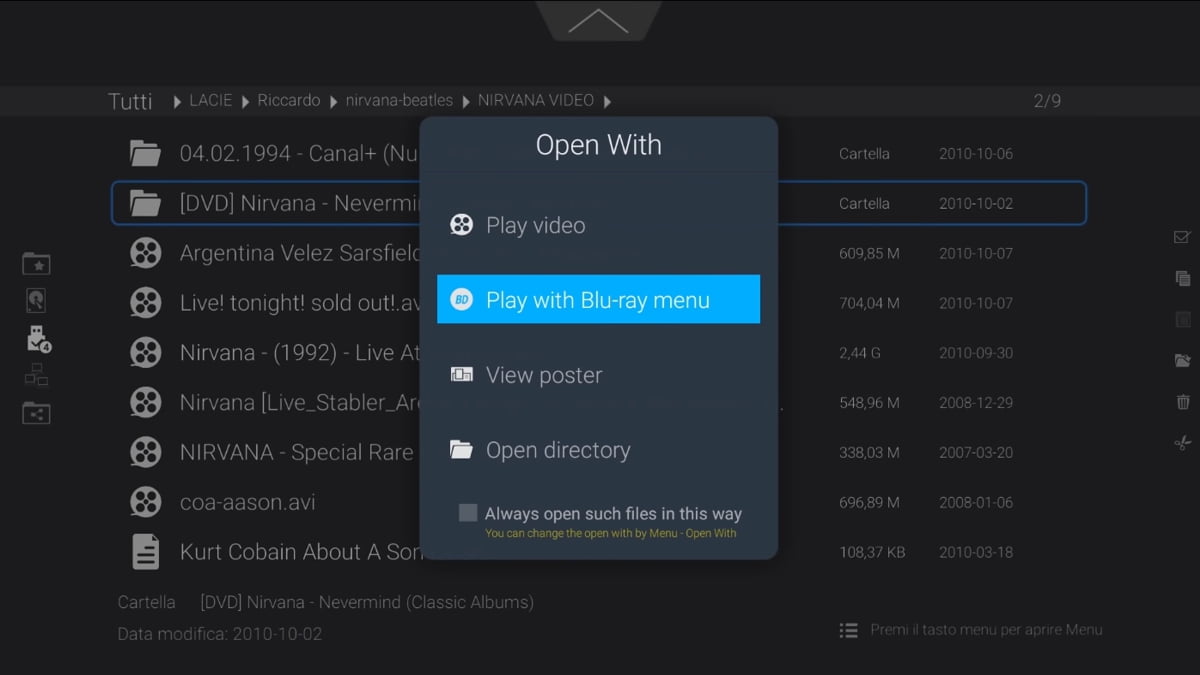Click the film reel icon of coa-aason.avi

145,501
